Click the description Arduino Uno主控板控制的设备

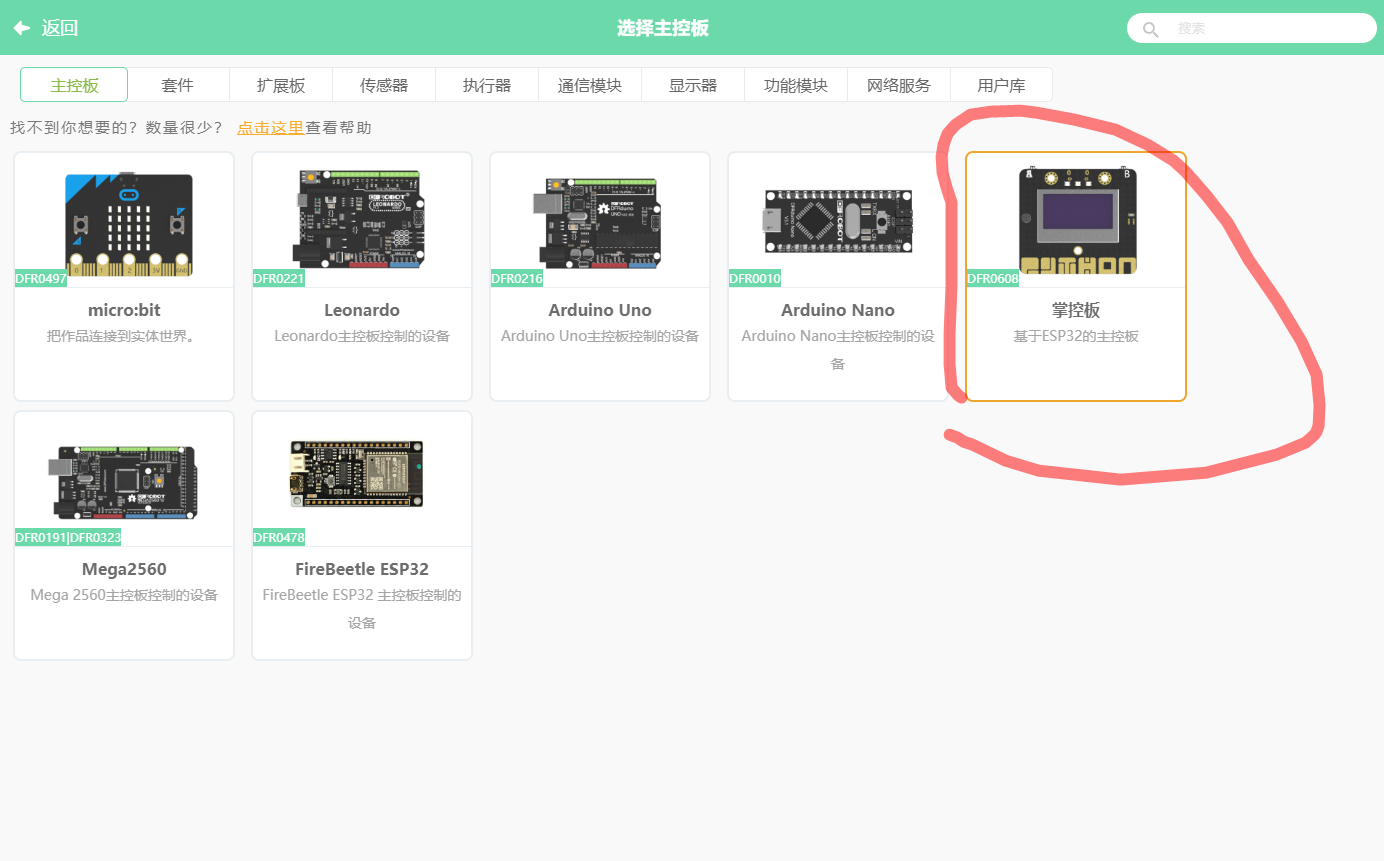tap(600, 336)
